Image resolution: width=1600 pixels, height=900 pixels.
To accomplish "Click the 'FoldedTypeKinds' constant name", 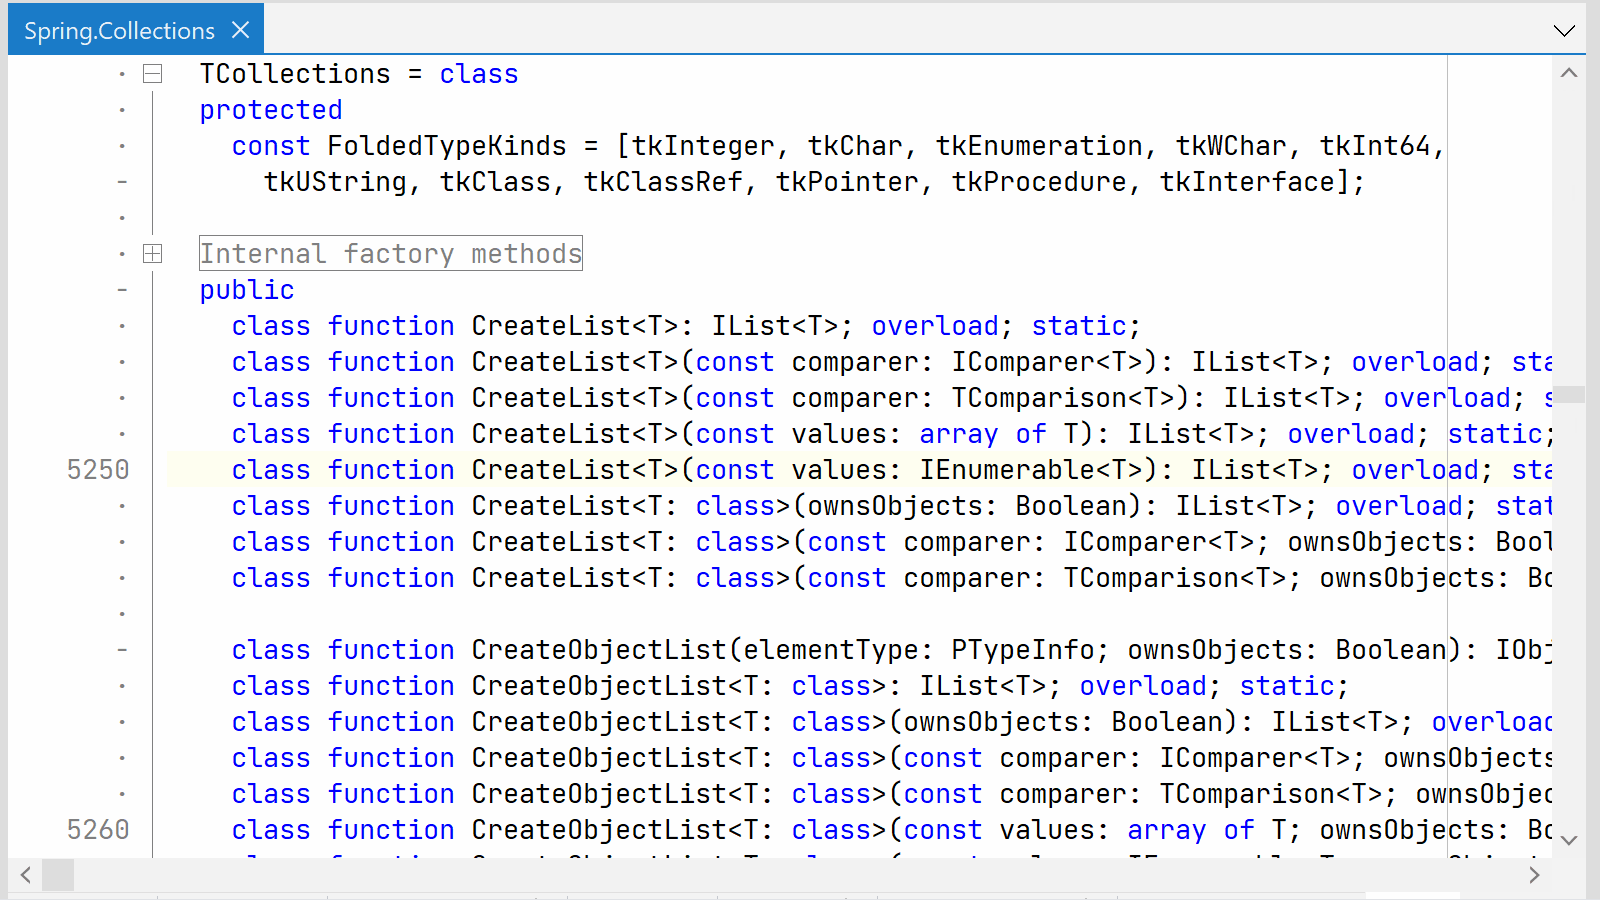I will pyautogui.click(x=447, y=146).
